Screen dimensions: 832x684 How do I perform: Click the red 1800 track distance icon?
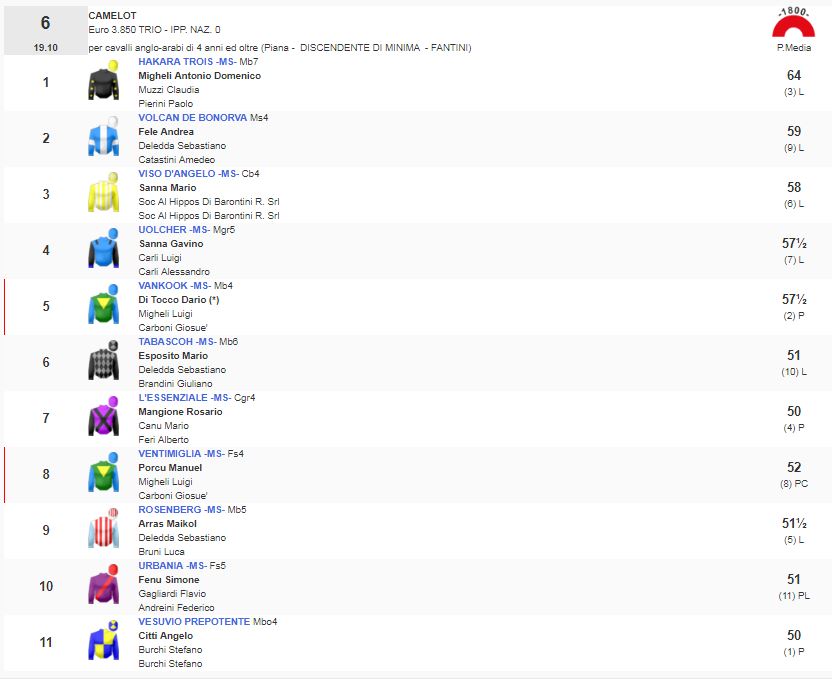pos(794,24)
